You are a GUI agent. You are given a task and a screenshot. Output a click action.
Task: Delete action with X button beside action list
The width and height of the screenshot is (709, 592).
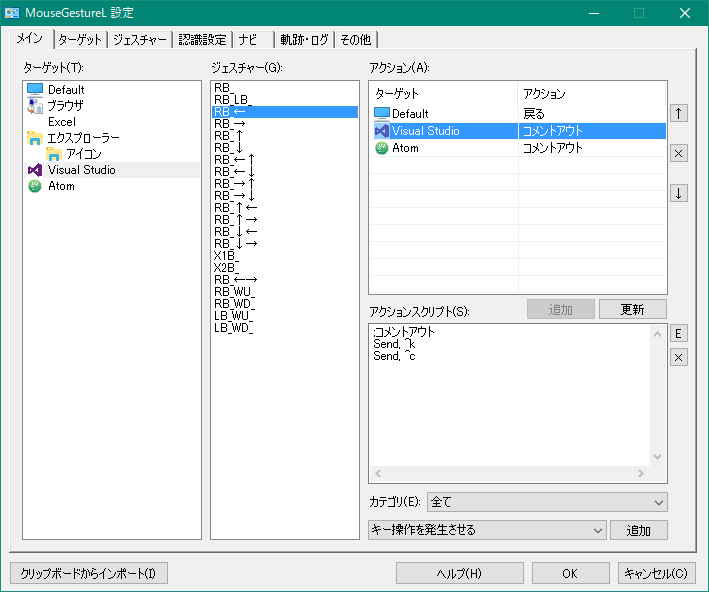coord(679,153)
